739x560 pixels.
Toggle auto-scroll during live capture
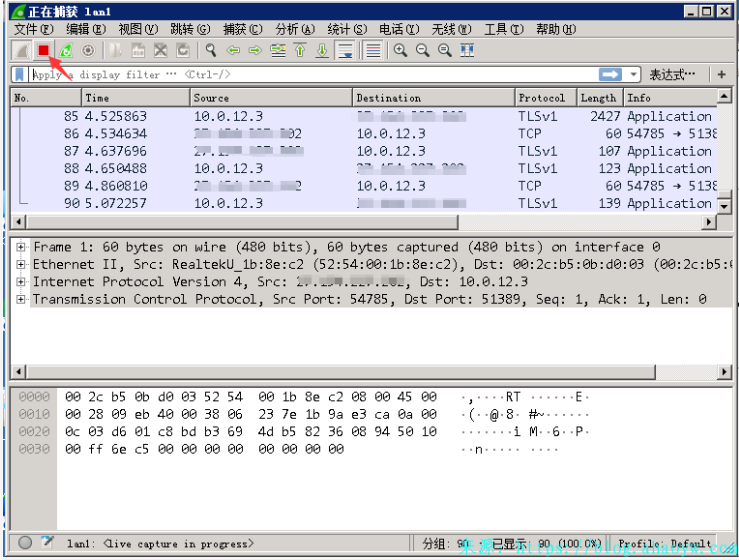[345, 50]
